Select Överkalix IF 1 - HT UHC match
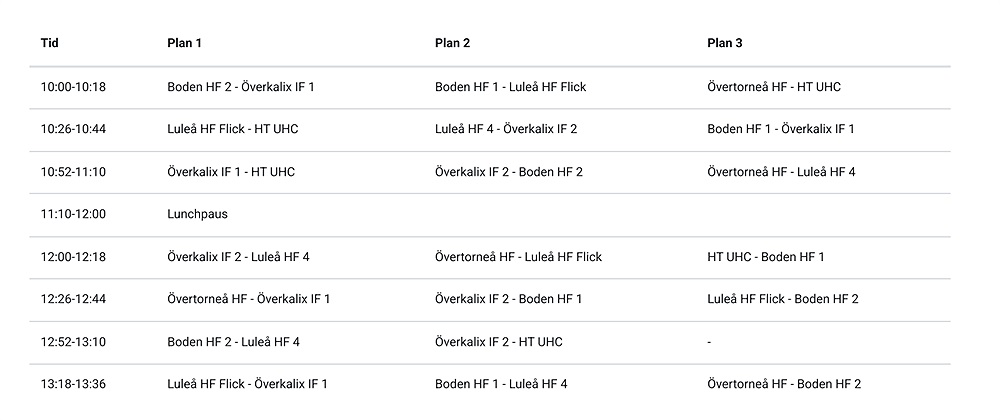The height and width of the screenshot is (420, 1000). [x=231, y=172]
